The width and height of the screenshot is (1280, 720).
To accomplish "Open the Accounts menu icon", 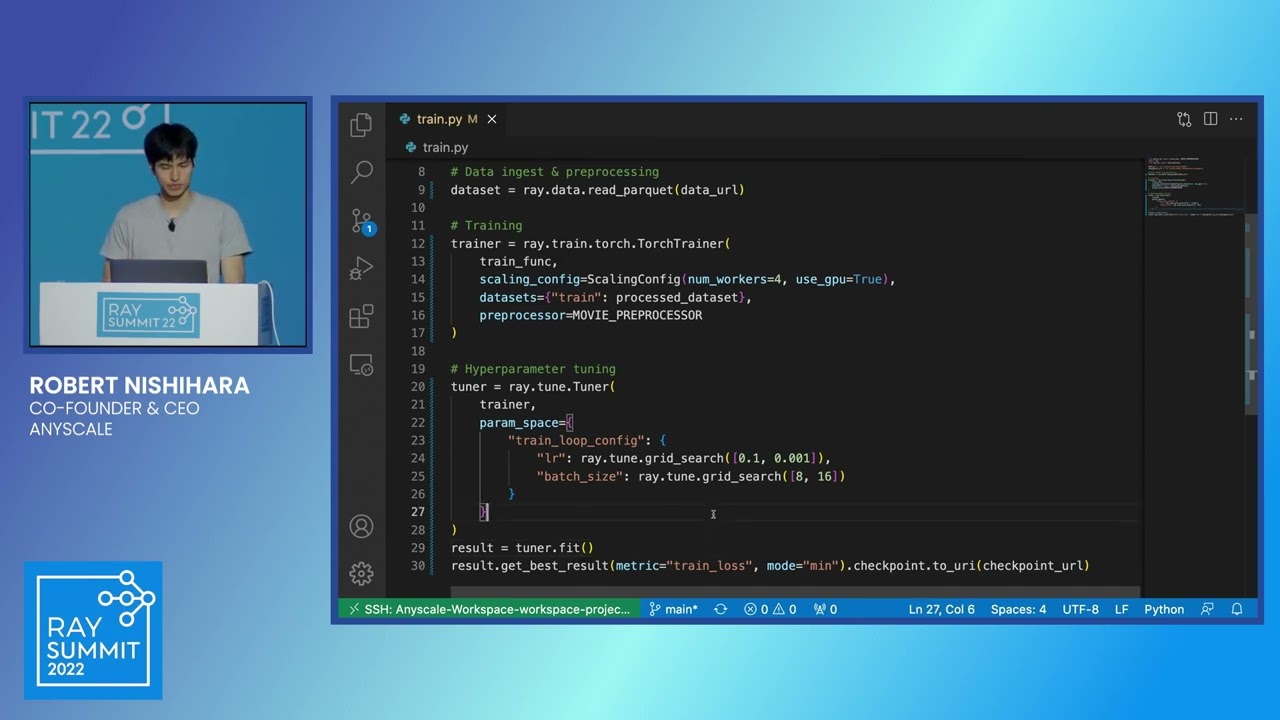I will (x=361, y=526).
